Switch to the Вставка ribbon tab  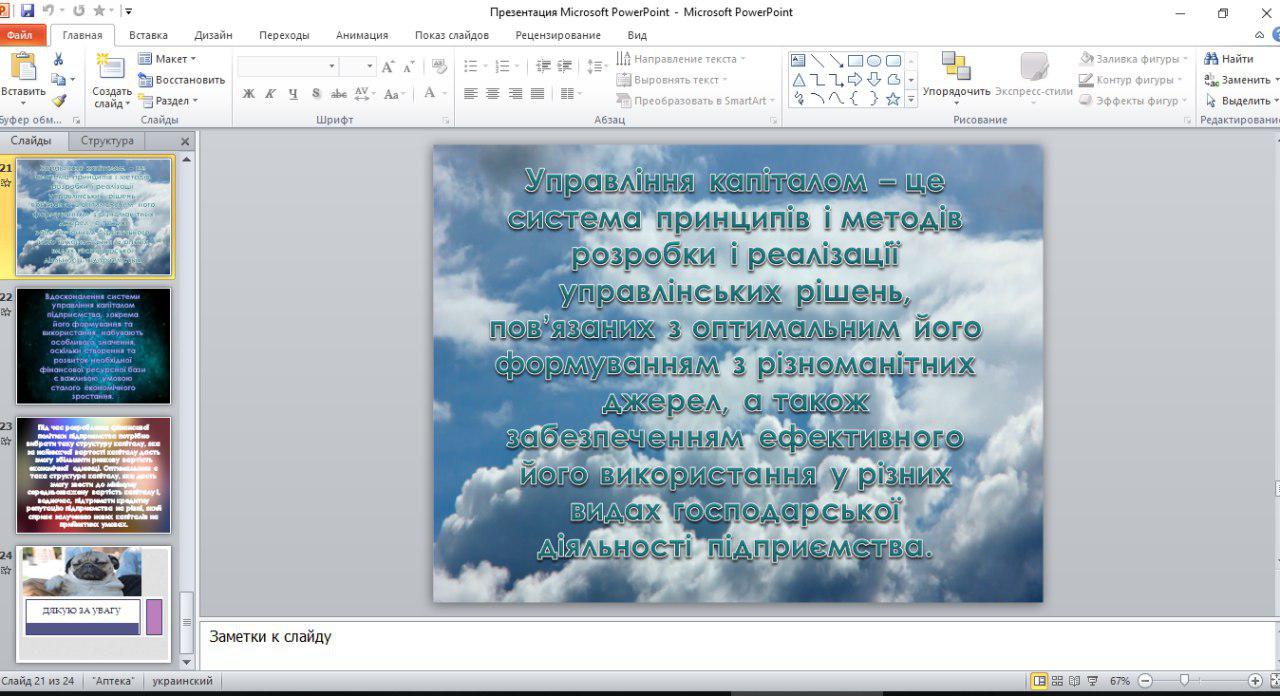point(149,35)
